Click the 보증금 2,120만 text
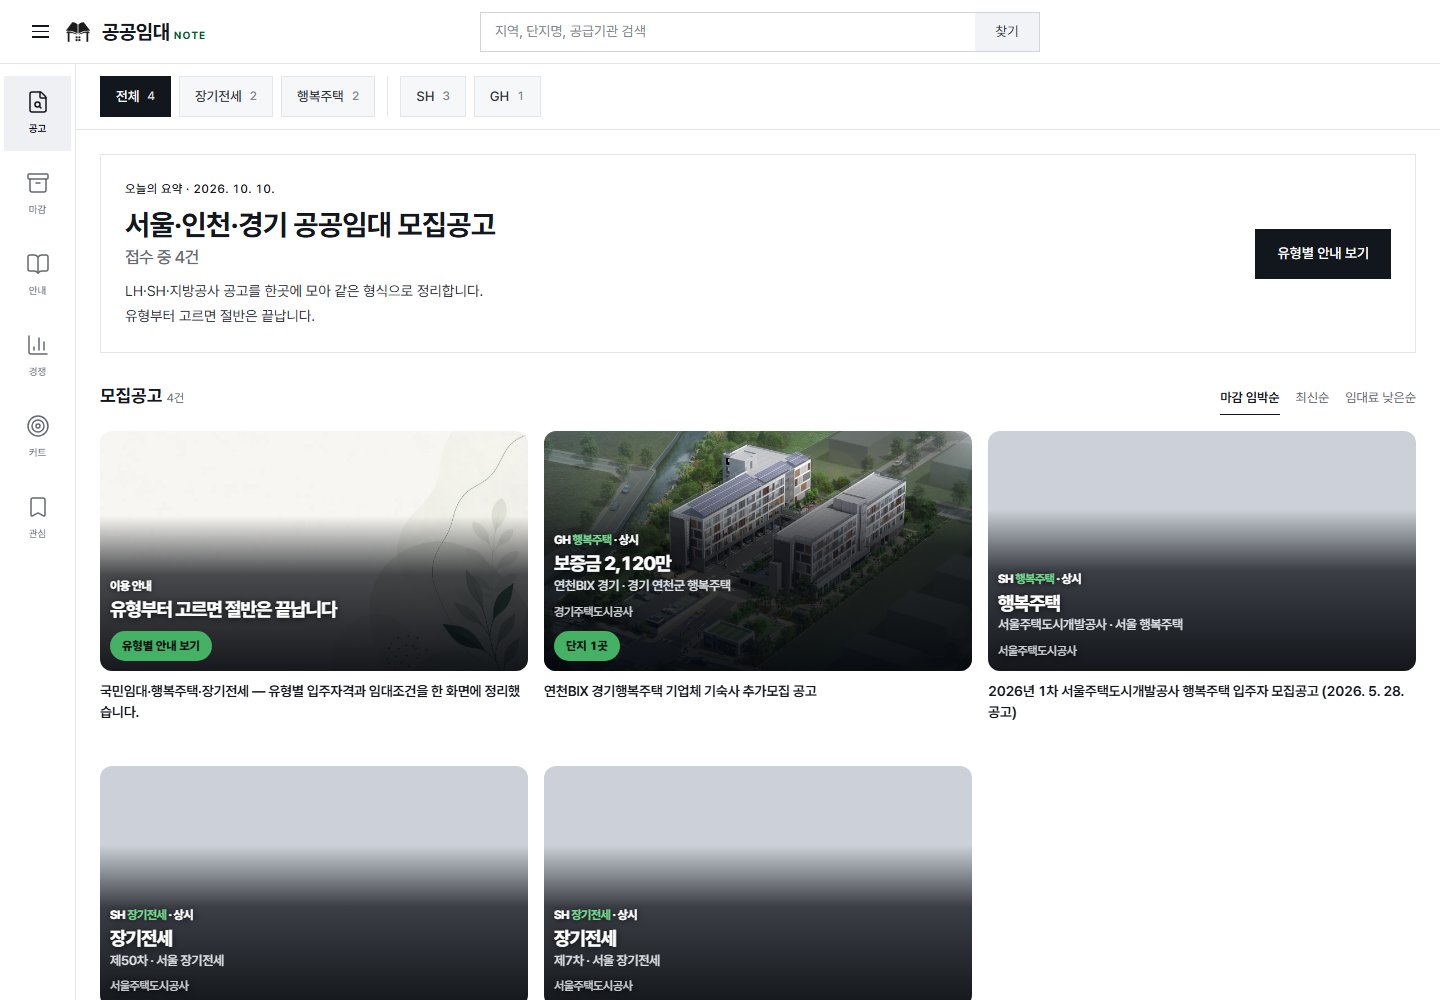The width and height of the screenshot is (1440, 1000). coord(612,563)
